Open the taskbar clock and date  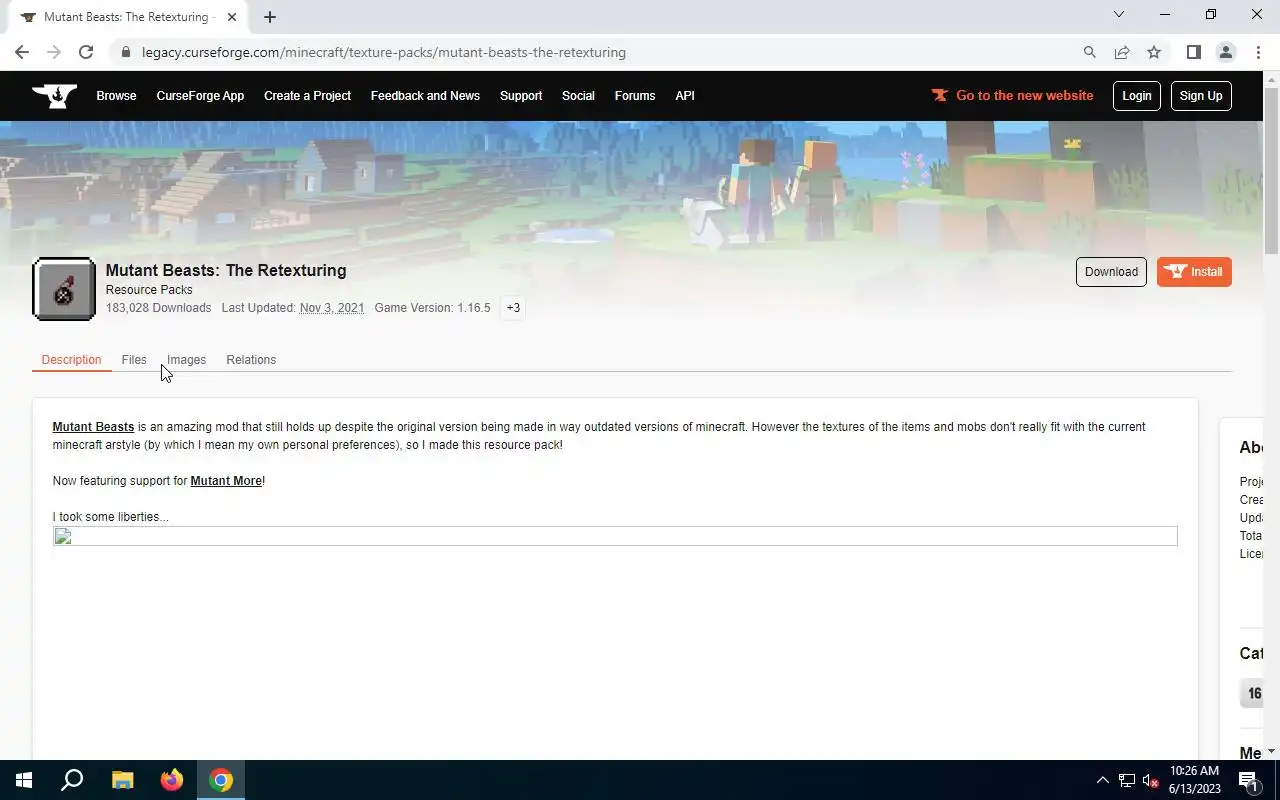point(1195,780)
